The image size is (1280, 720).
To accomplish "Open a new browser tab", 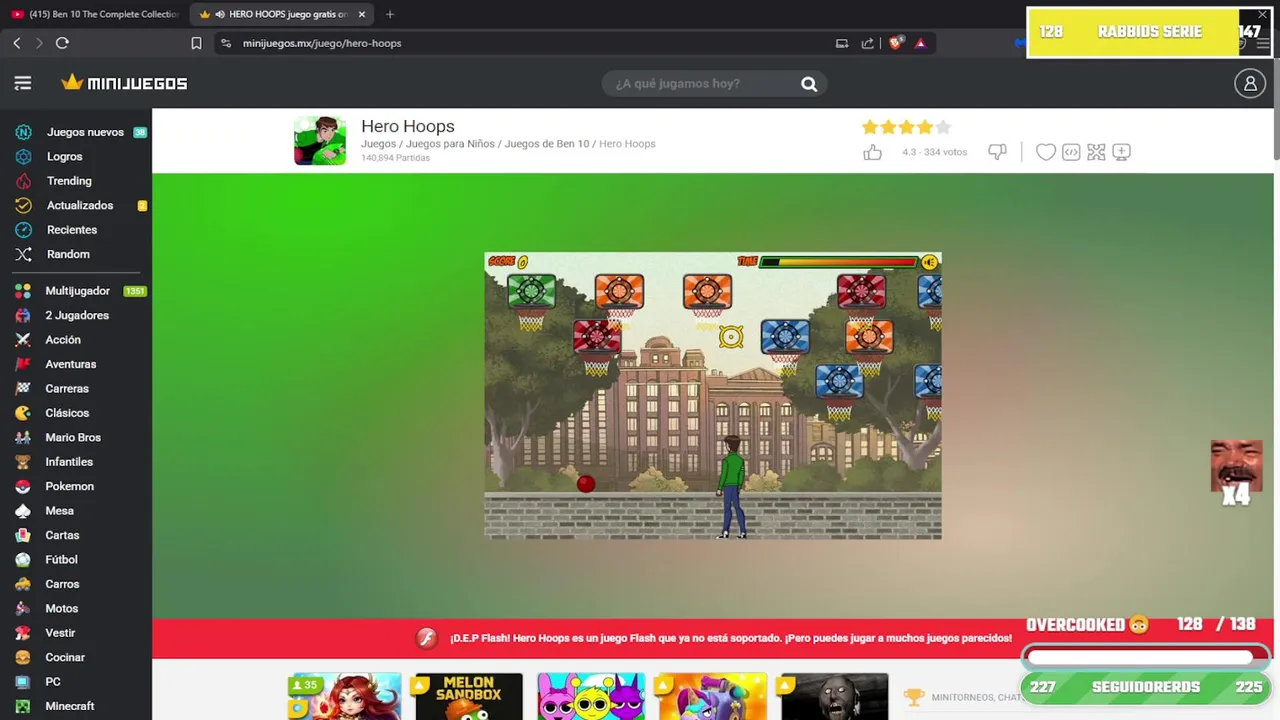I will 390,14.
